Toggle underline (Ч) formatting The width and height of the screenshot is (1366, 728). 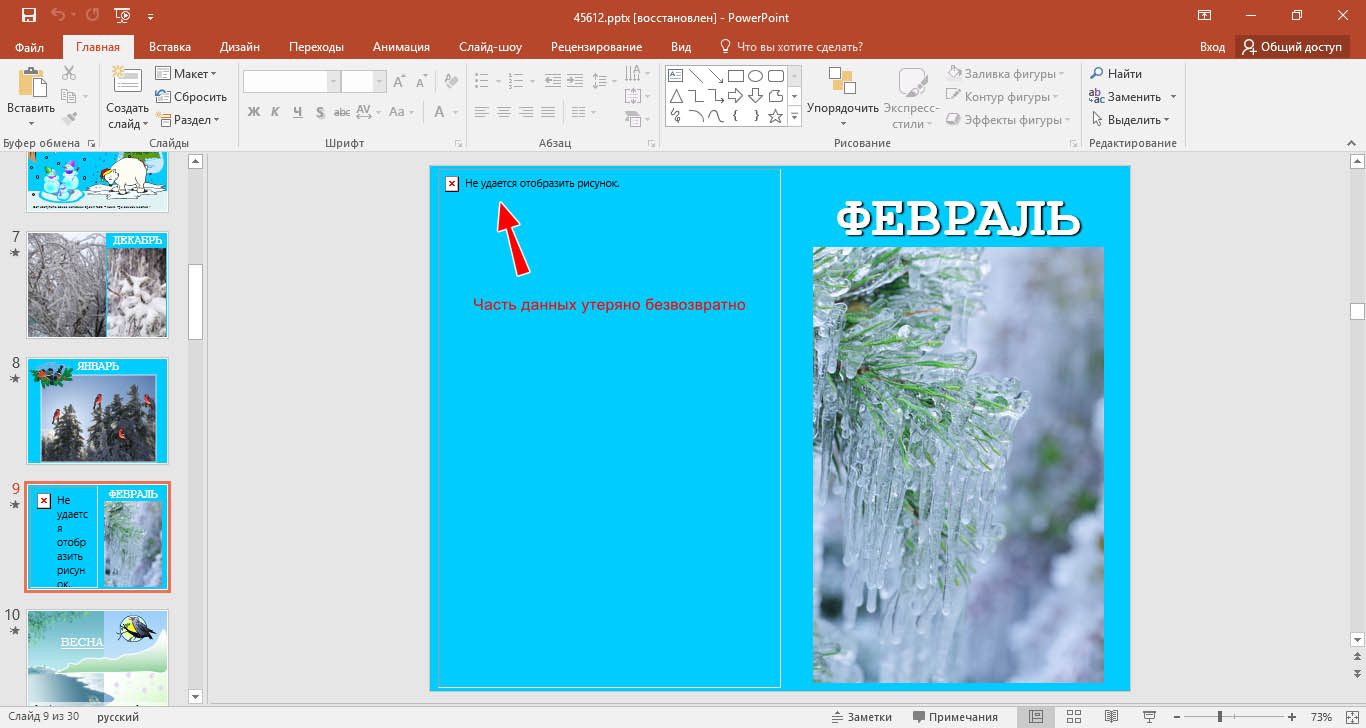(298, 112)
